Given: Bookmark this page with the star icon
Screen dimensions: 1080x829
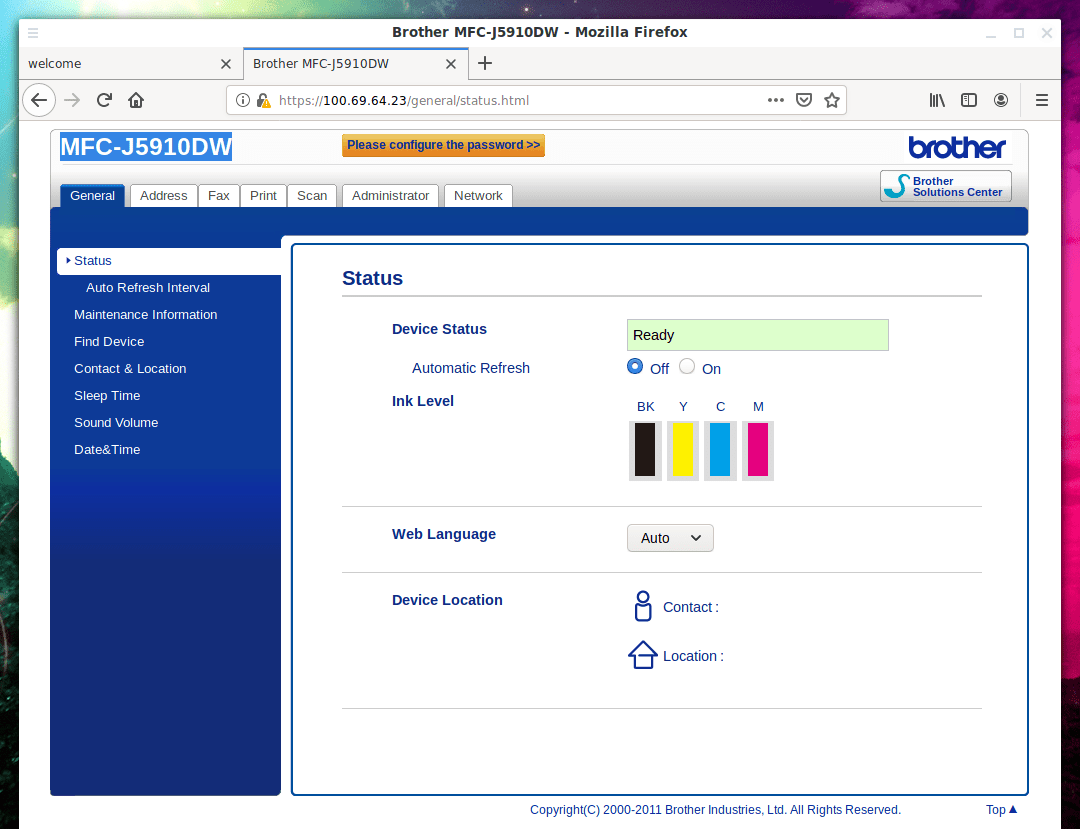Looking at the screenshot, I should [831, 100].
